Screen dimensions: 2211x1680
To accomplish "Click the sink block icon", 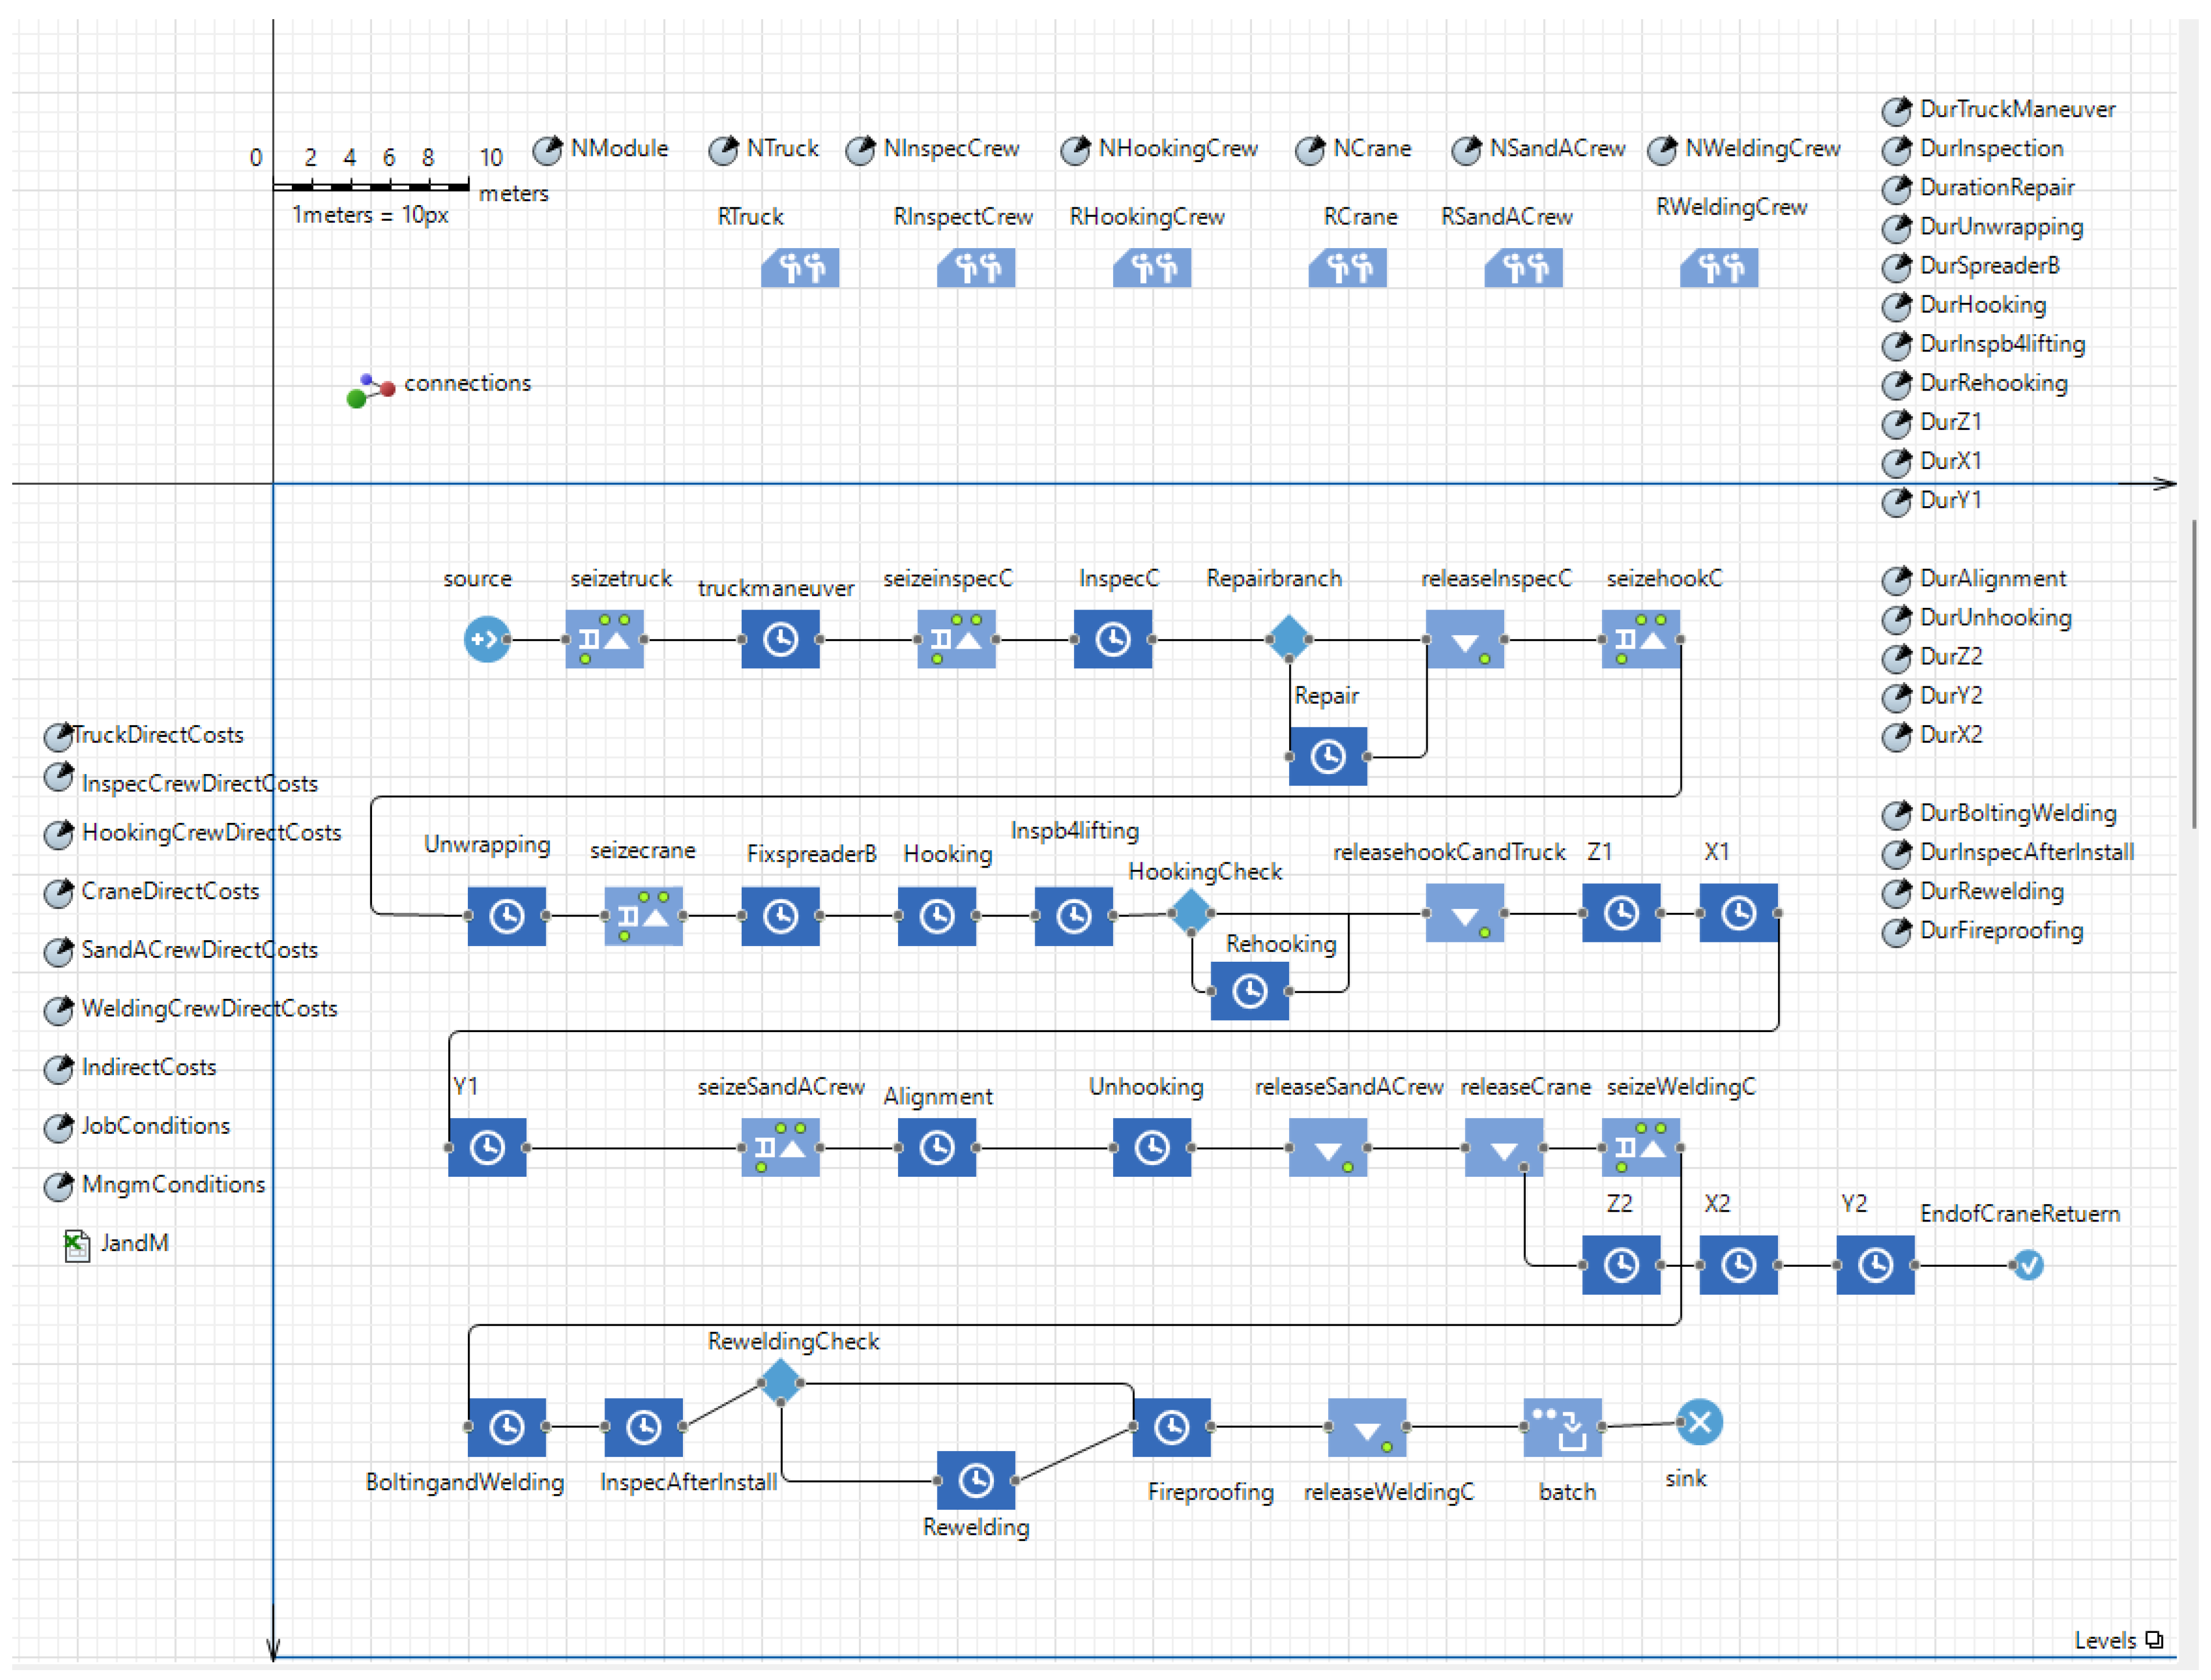I will (1698, 1422).
